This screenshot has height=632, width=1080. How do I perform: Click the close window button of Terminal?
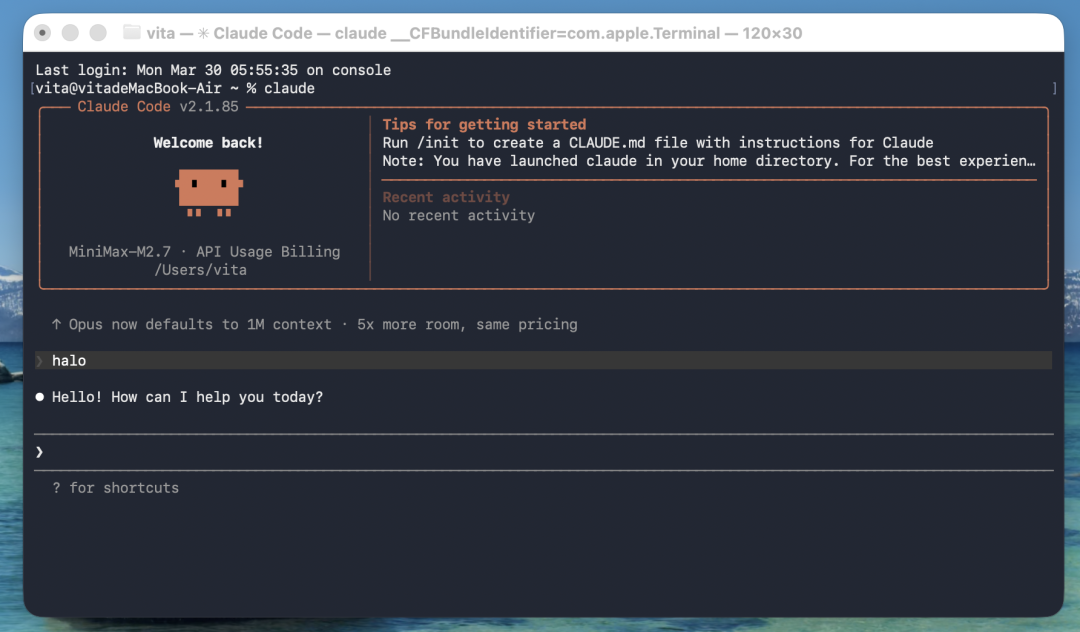[43, 32]
